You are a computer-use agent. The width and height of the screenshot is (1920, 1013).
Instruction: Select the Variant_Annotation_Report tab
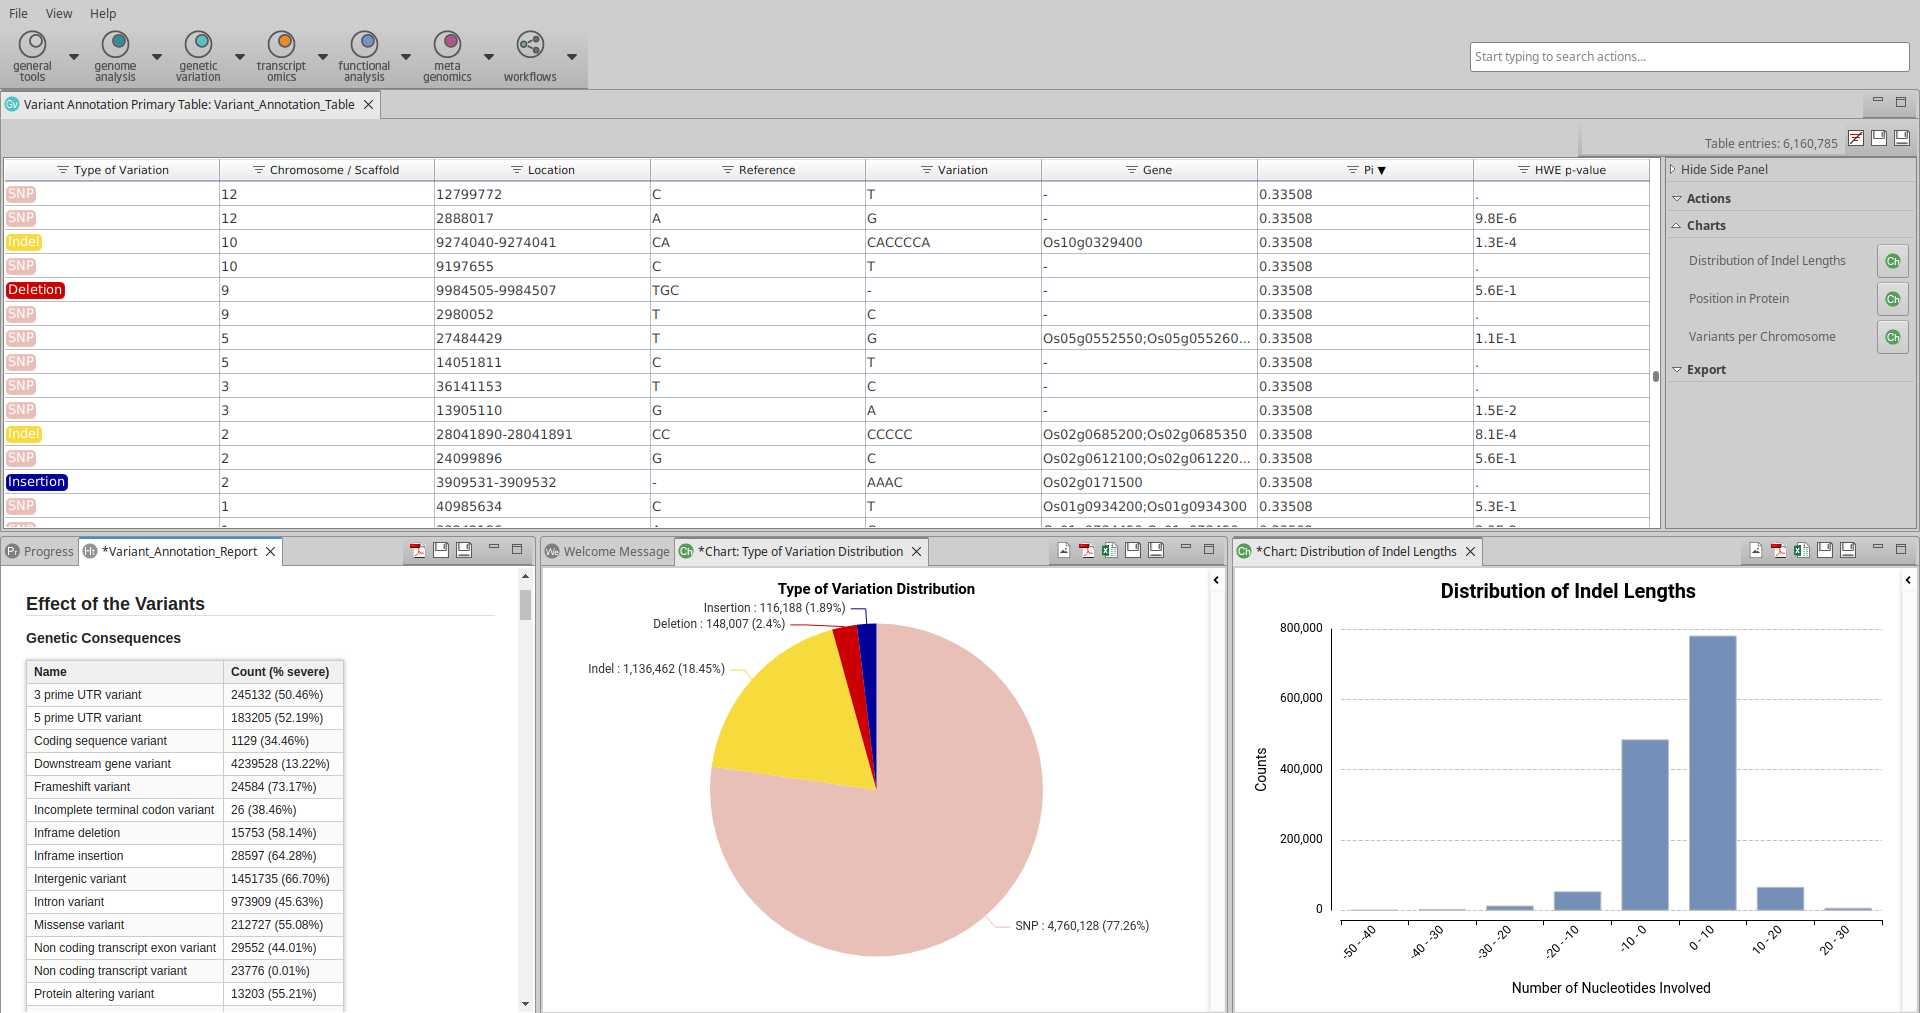coord(179,551)
